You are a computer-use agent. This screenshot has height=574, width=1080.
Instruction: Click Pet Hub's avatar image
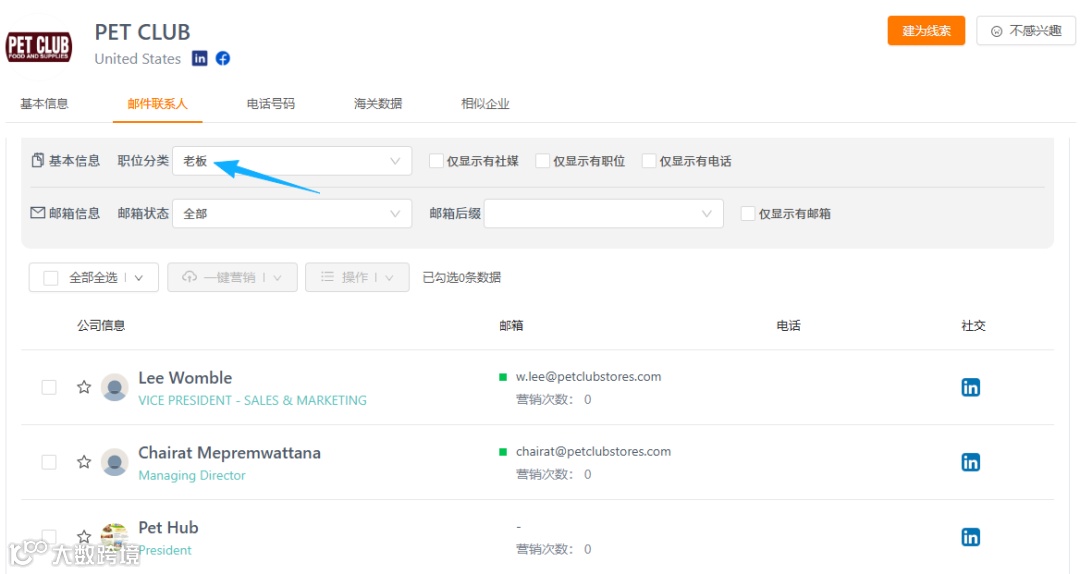(114, 537)
